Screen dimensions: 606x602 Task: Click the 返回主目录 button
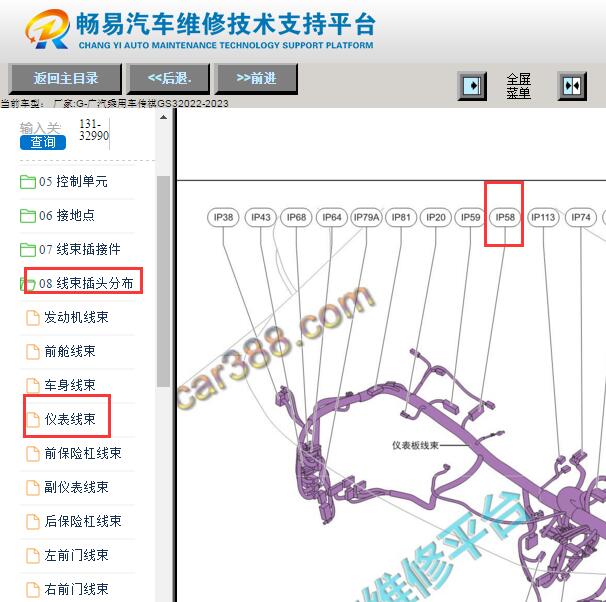pos(65,79)
